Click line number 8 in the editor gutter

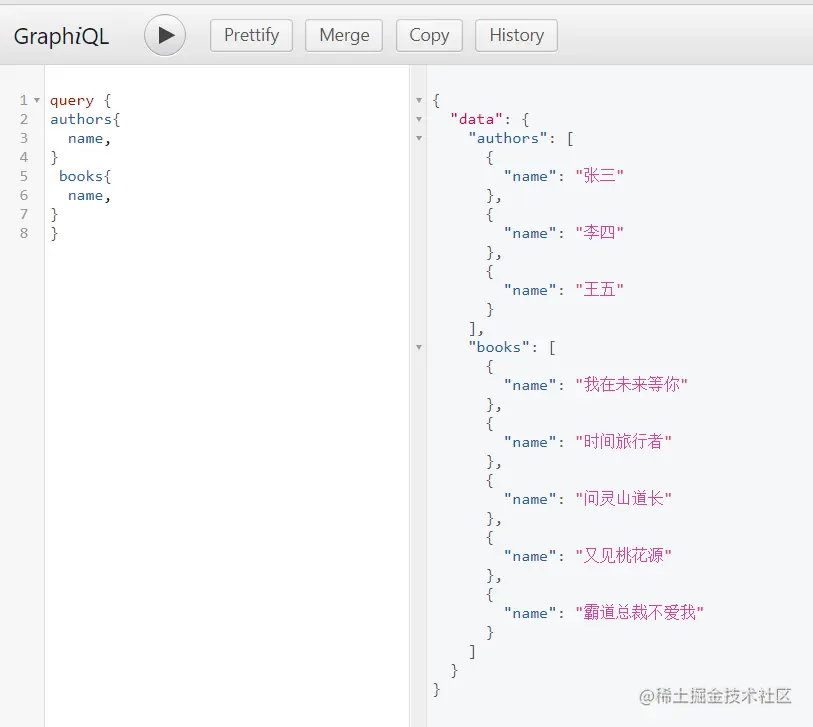[24, 233]
